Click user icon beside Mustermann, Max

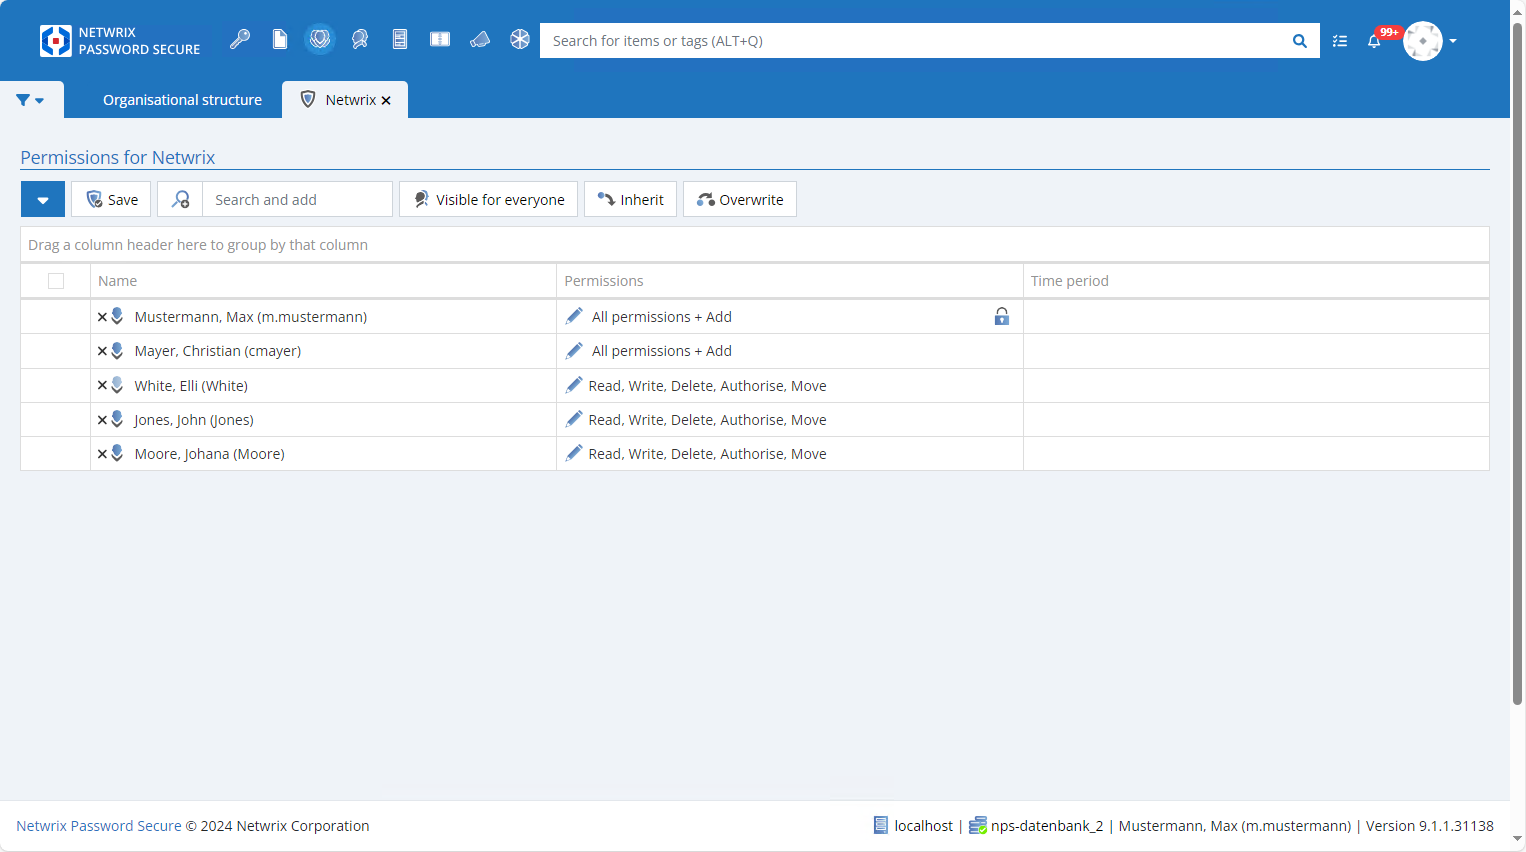coord(117,316)
